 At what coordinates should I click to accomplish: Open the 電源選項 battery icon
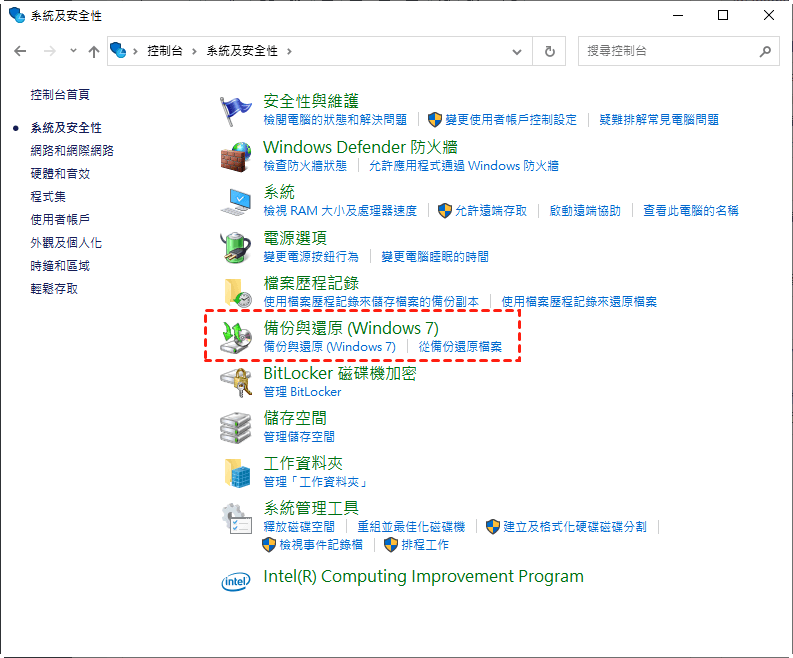(236, 247)
